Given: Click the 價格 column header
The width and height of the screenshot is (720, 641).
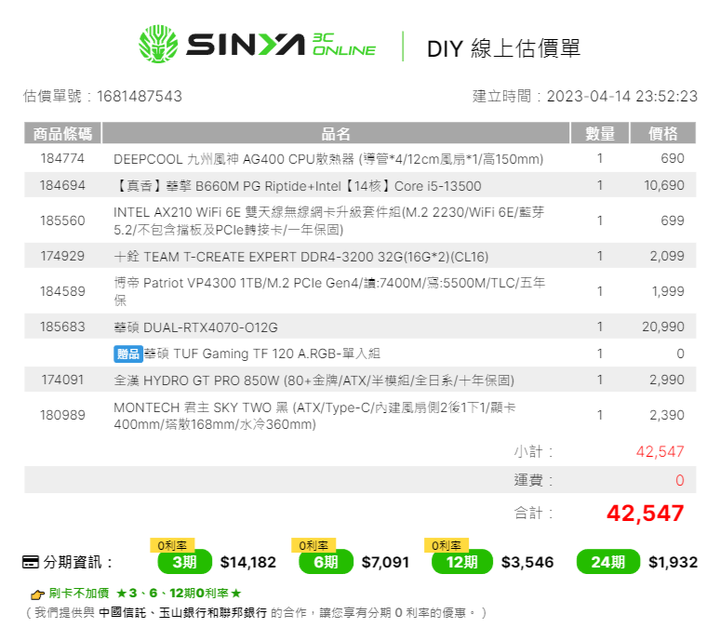Looking at the screenshot, I should click(x=663, y=134).
